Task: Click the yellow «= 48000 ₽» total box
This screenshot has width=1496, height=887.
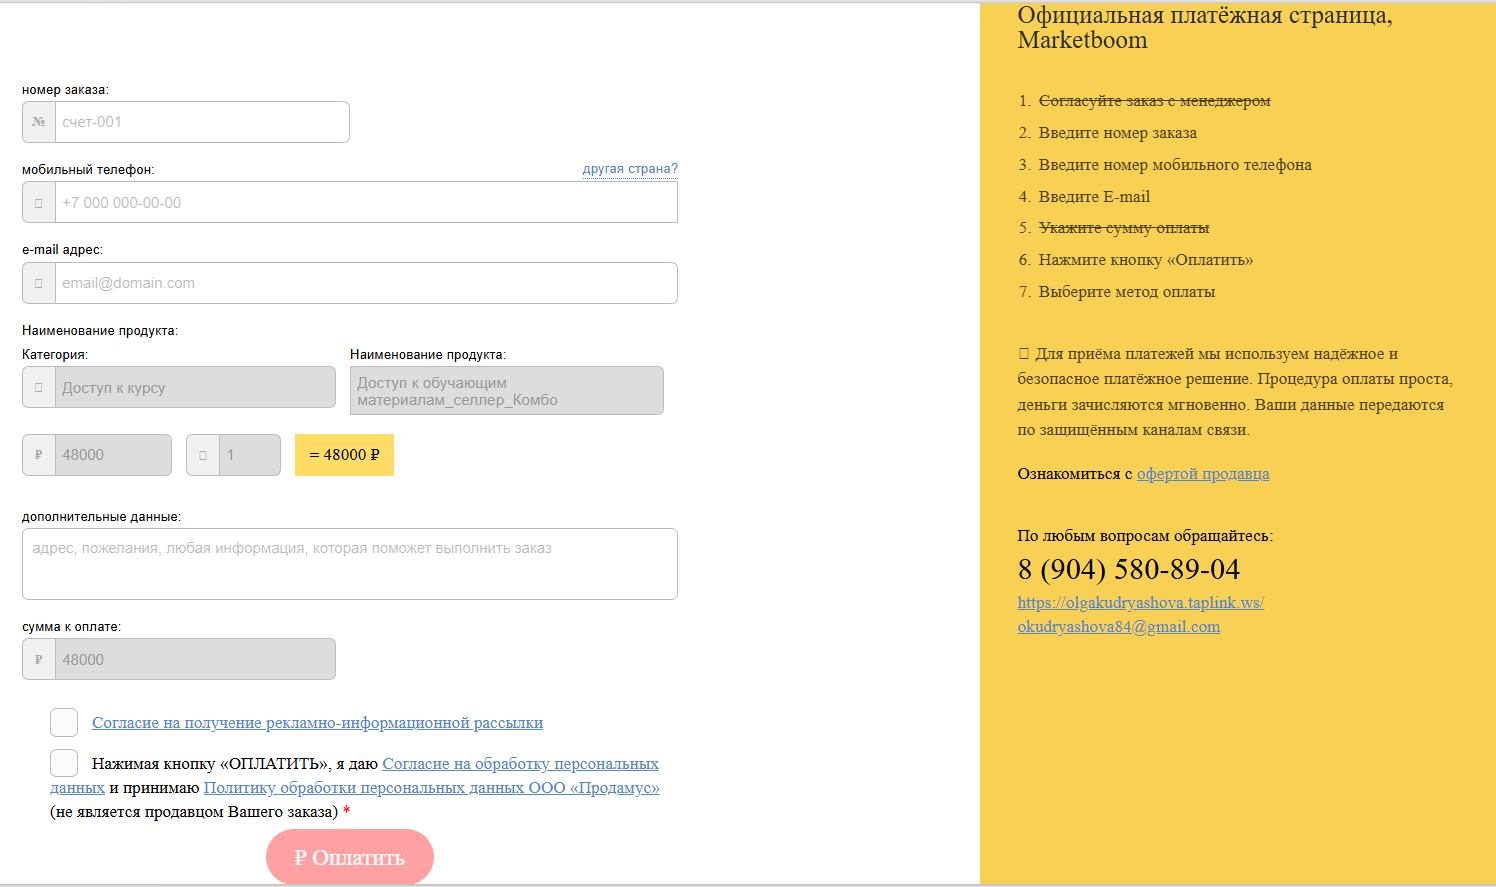Action: tap(344, 455)
